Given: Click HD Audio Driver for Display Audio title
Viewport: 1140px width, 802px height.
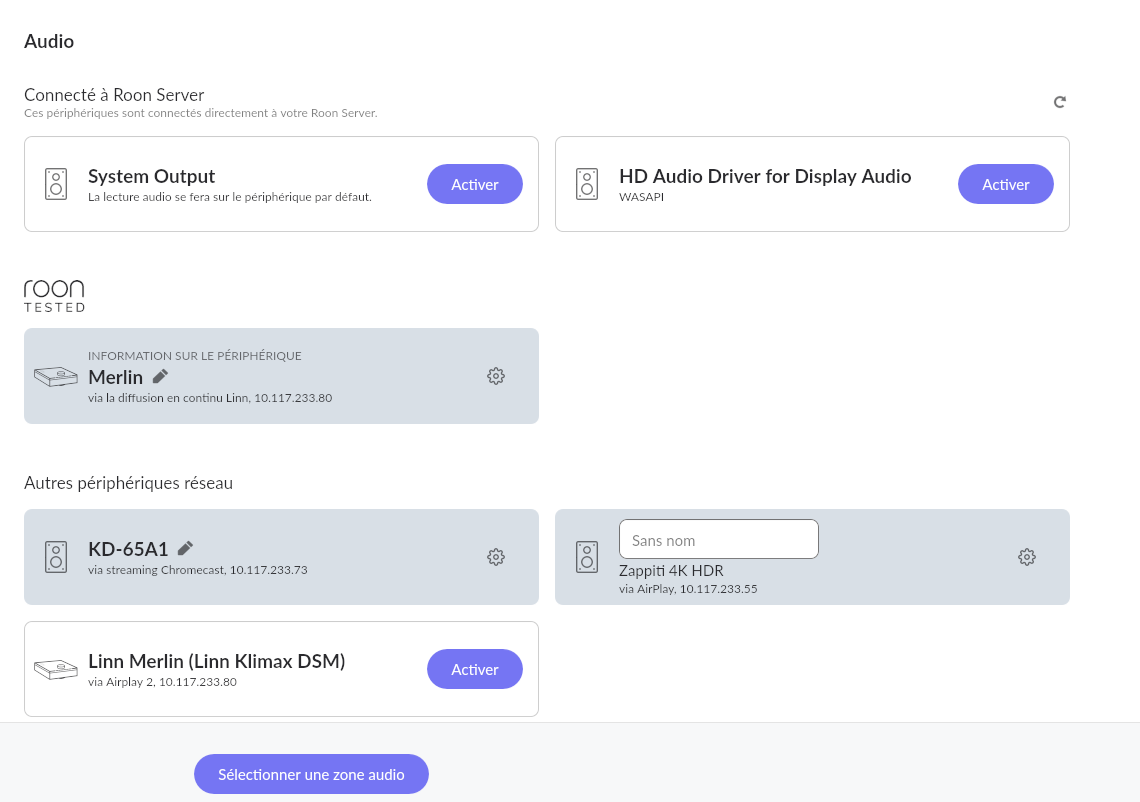Looking at the screenshot, I should [x=765, y=177].
